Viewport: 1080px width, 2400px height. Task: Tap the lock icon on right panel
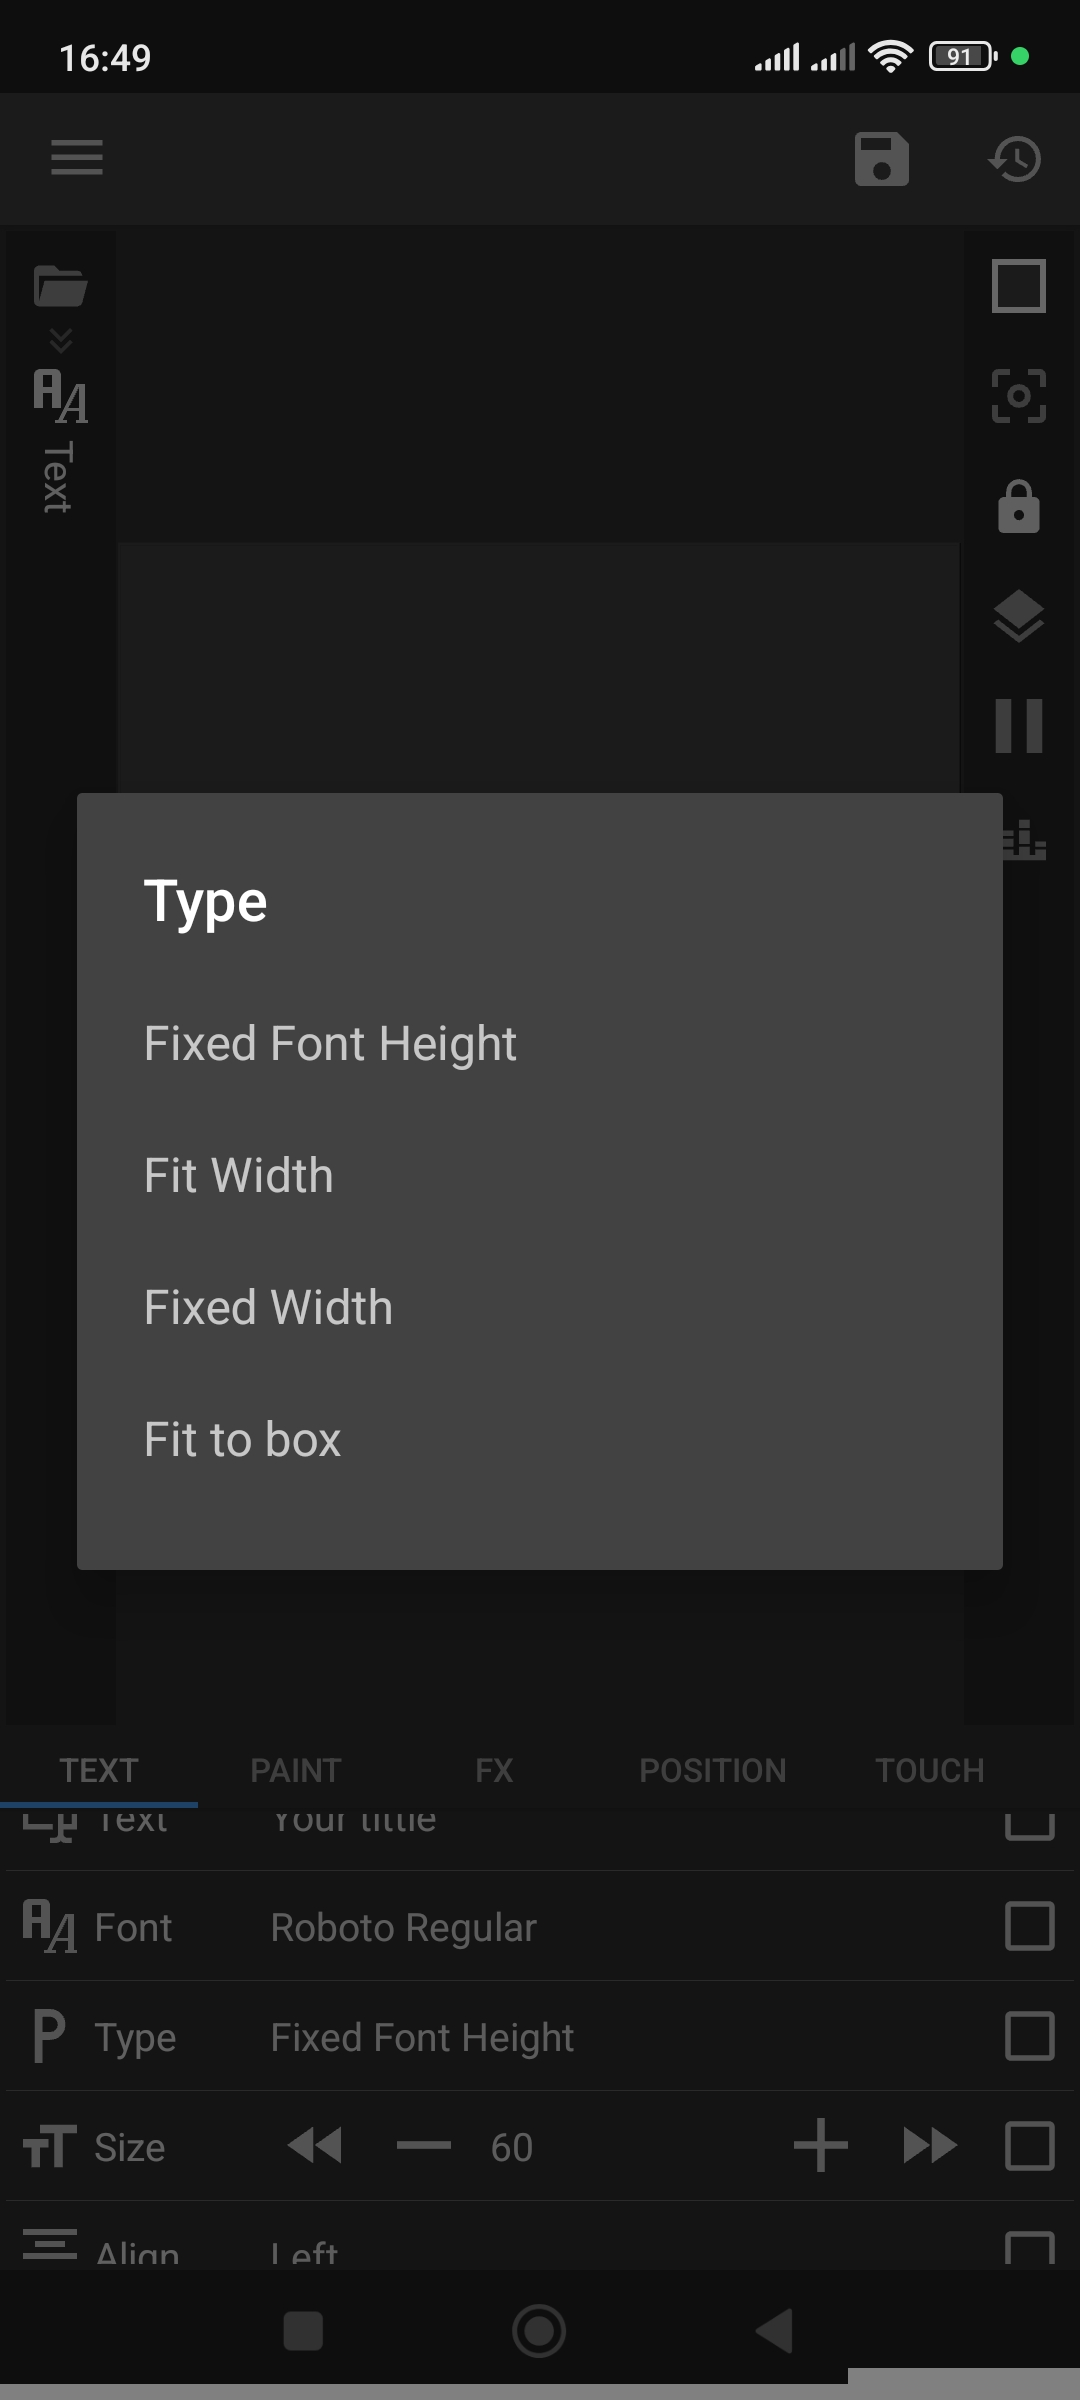(x=1018, y=506)
